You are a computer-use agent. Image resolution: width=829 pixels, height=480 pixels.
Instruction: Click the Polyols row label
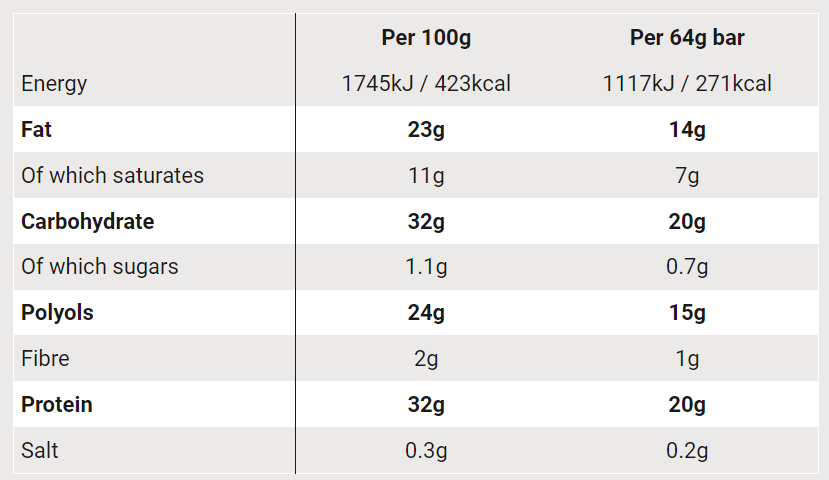point(57,313)
